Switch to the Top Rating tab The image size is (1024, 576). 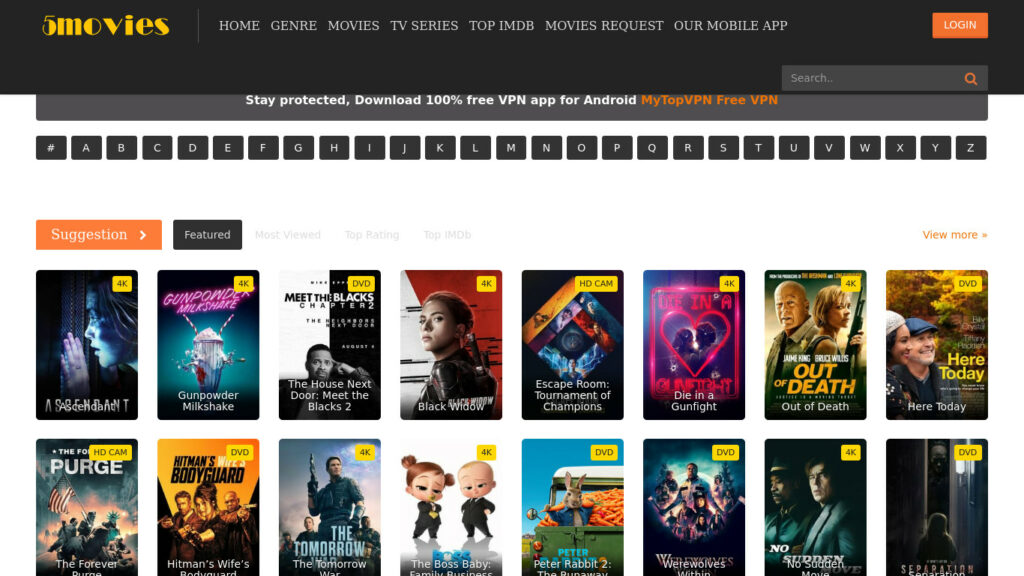[x=372, y=234]
